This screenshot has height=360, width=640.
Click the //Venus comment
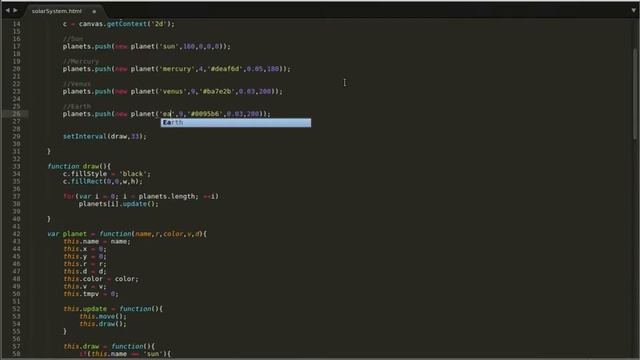point(77,84)
